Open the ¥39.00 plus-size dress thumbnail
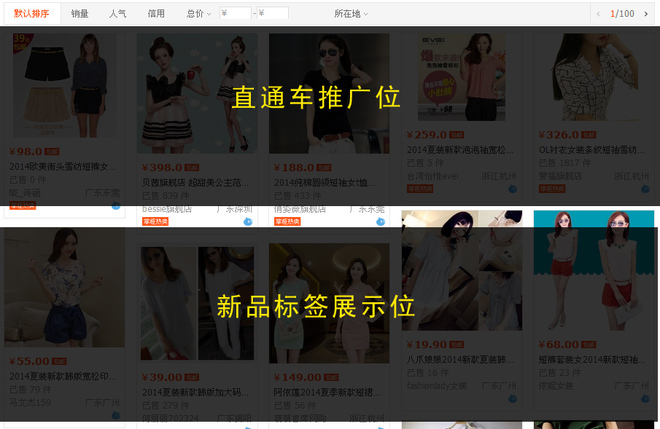This screenshot has width=660, height=429. 197,303
